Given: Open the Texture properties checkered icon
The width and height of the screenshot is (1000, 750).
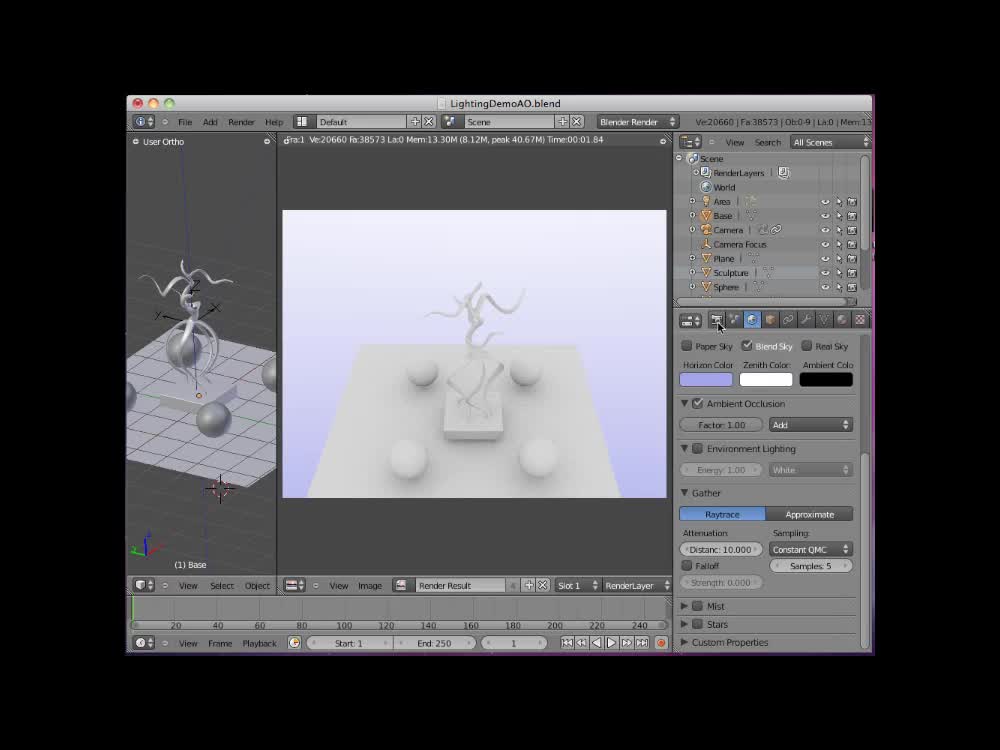Looking at the screenshot, I should tap(860, 320).
